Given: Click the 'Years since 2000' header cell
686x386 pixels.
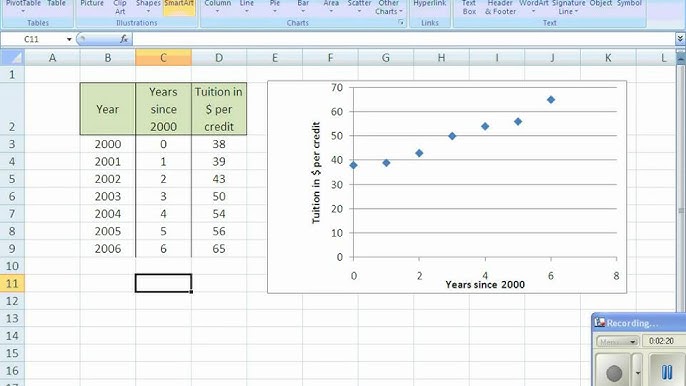Looking at the screenshot, I should 163,109.
